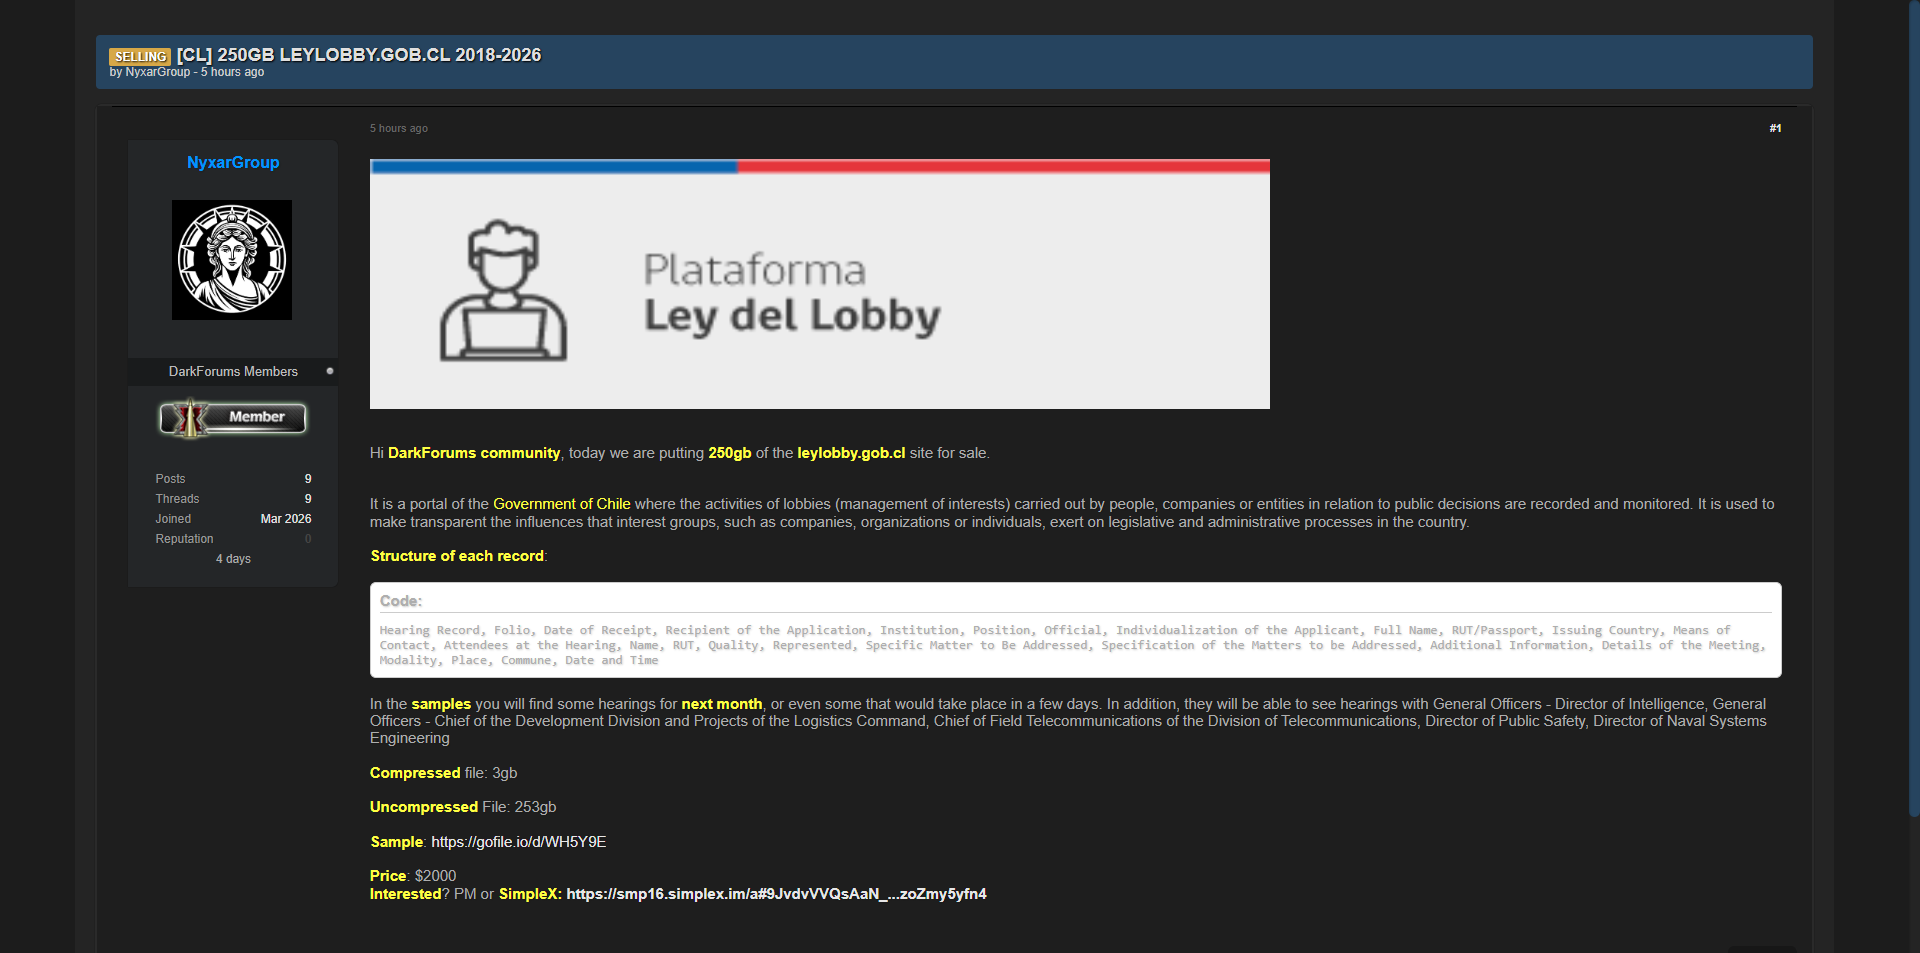Click the 'Code:' header label of the code box
1920x953 pixels.
pyautogui.click(x=401, y=601)
